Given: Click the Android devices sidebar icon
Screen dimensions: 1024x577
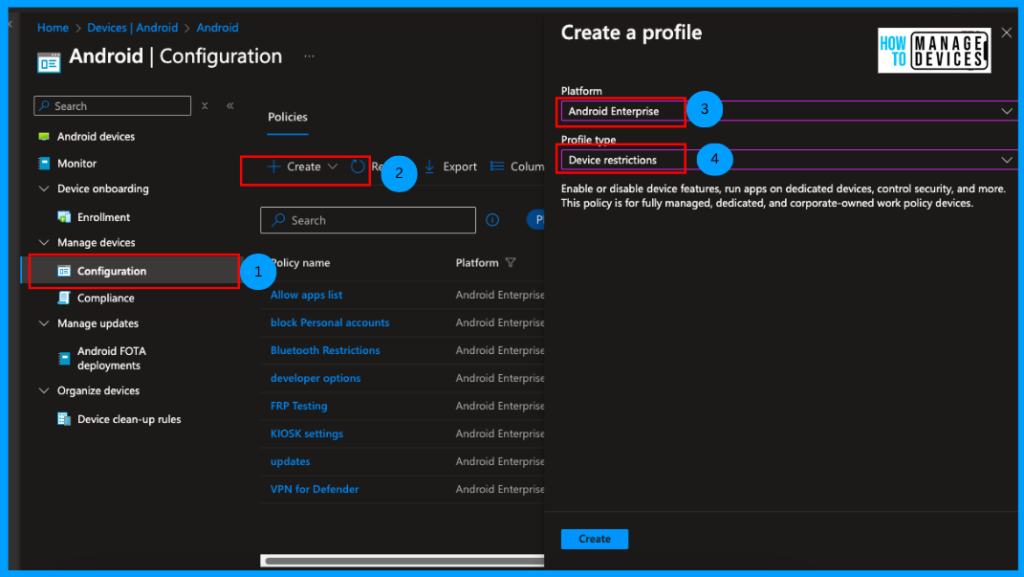Looking at the screenshot, I should tap(44, 136).
